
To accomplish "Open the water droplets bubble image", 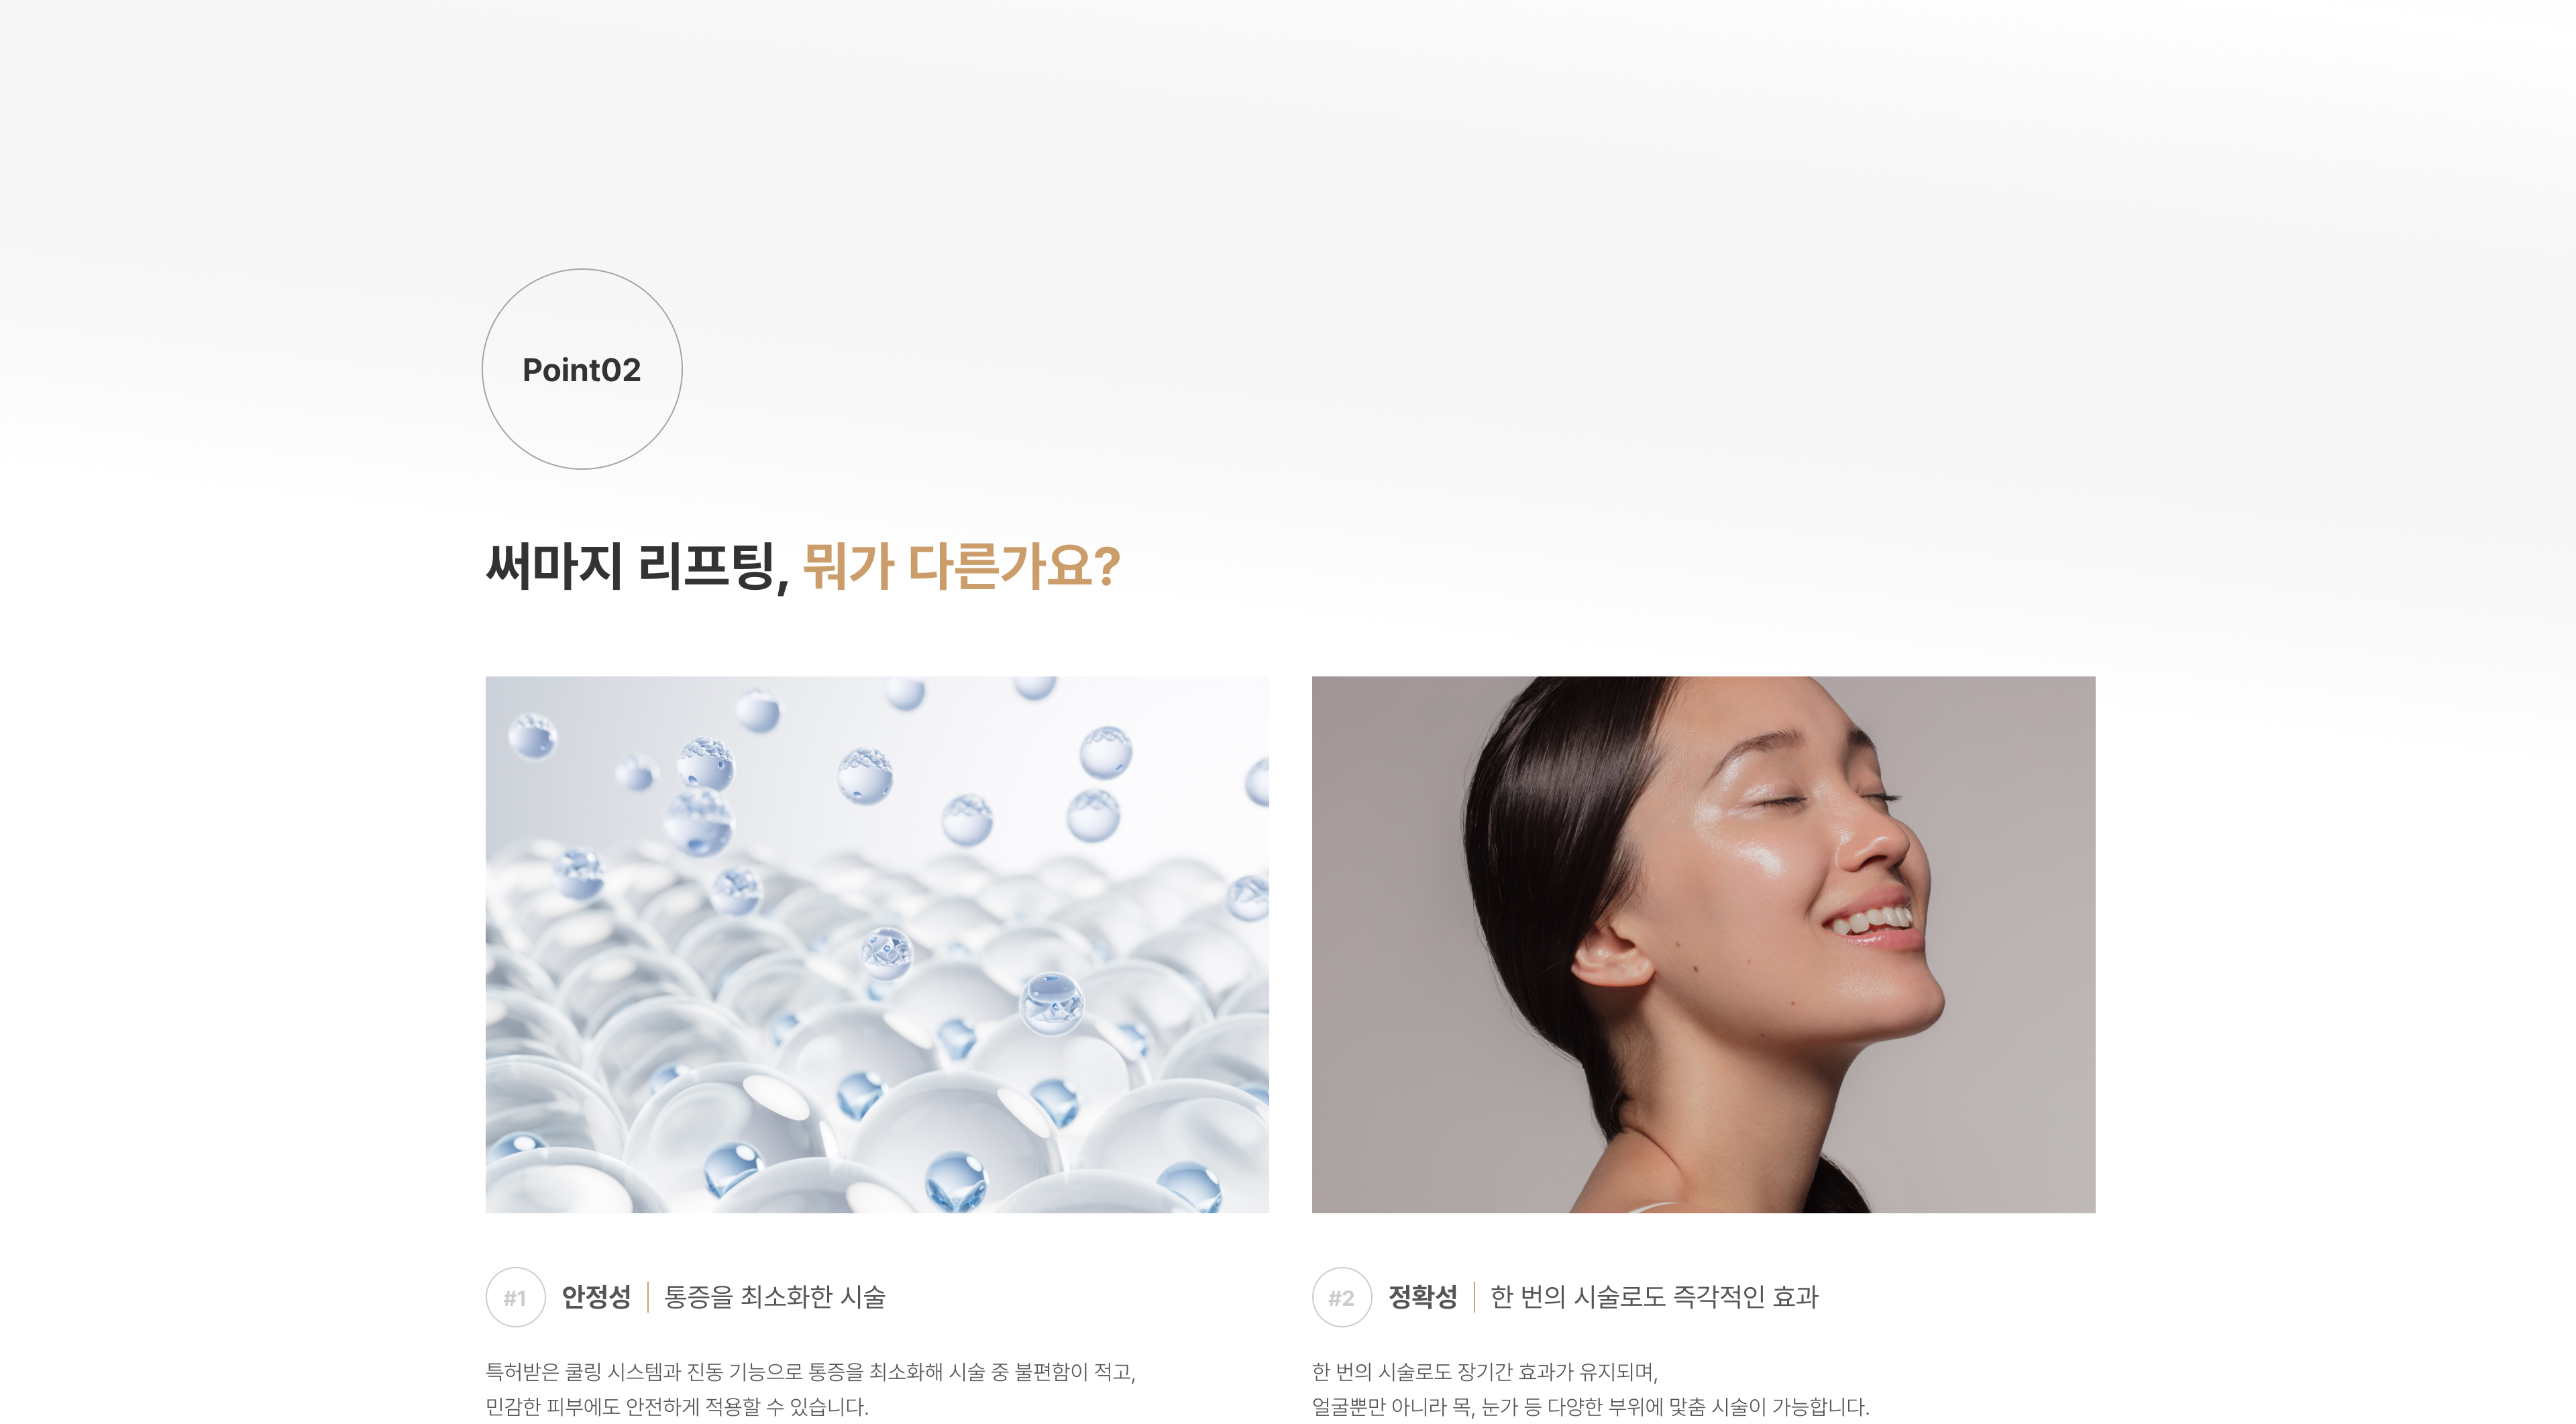I will [x=877, y=944].
